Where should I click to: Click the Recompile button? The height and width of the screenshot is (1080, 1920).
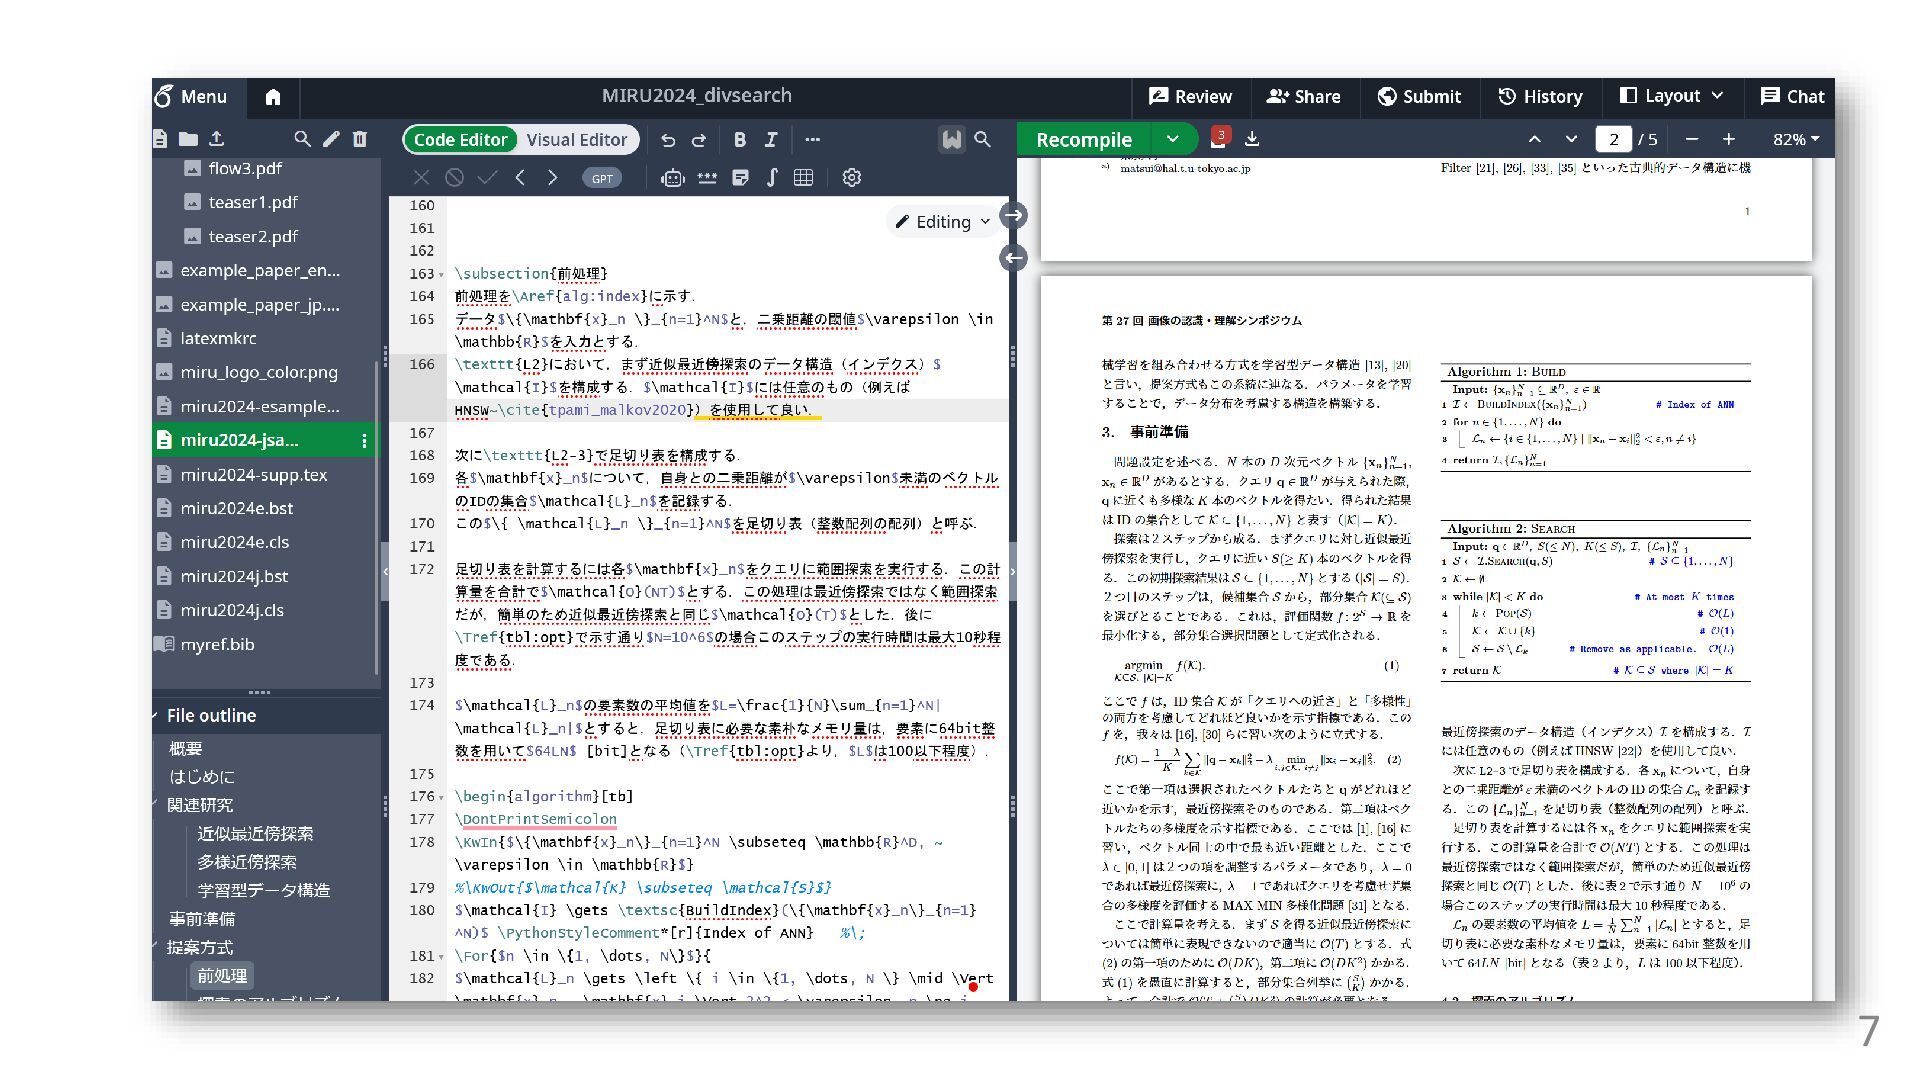(1084, 140)
